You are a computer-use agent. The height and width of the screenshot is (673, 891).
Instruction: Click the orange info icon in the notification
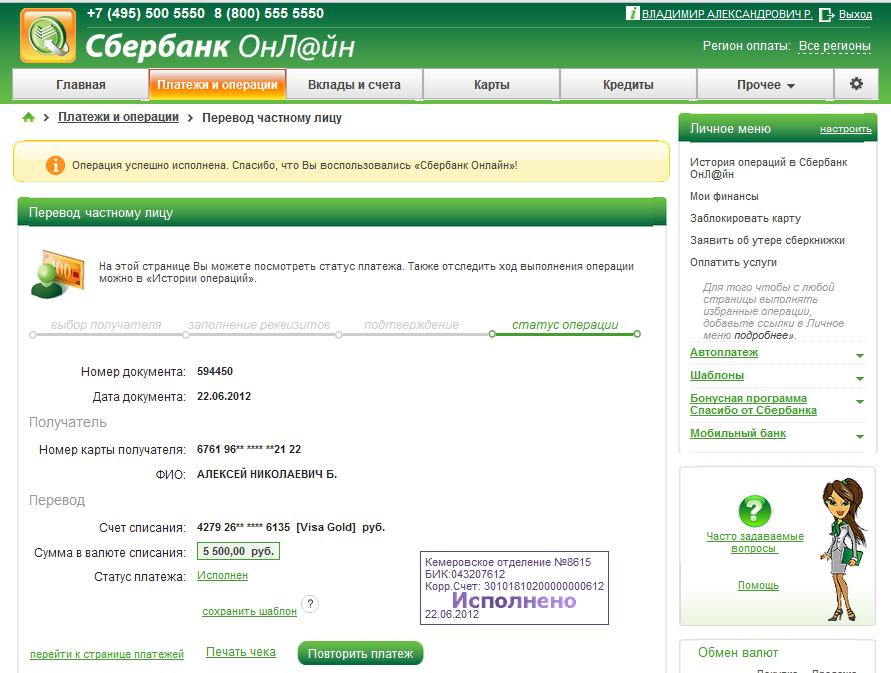(55, 165)
